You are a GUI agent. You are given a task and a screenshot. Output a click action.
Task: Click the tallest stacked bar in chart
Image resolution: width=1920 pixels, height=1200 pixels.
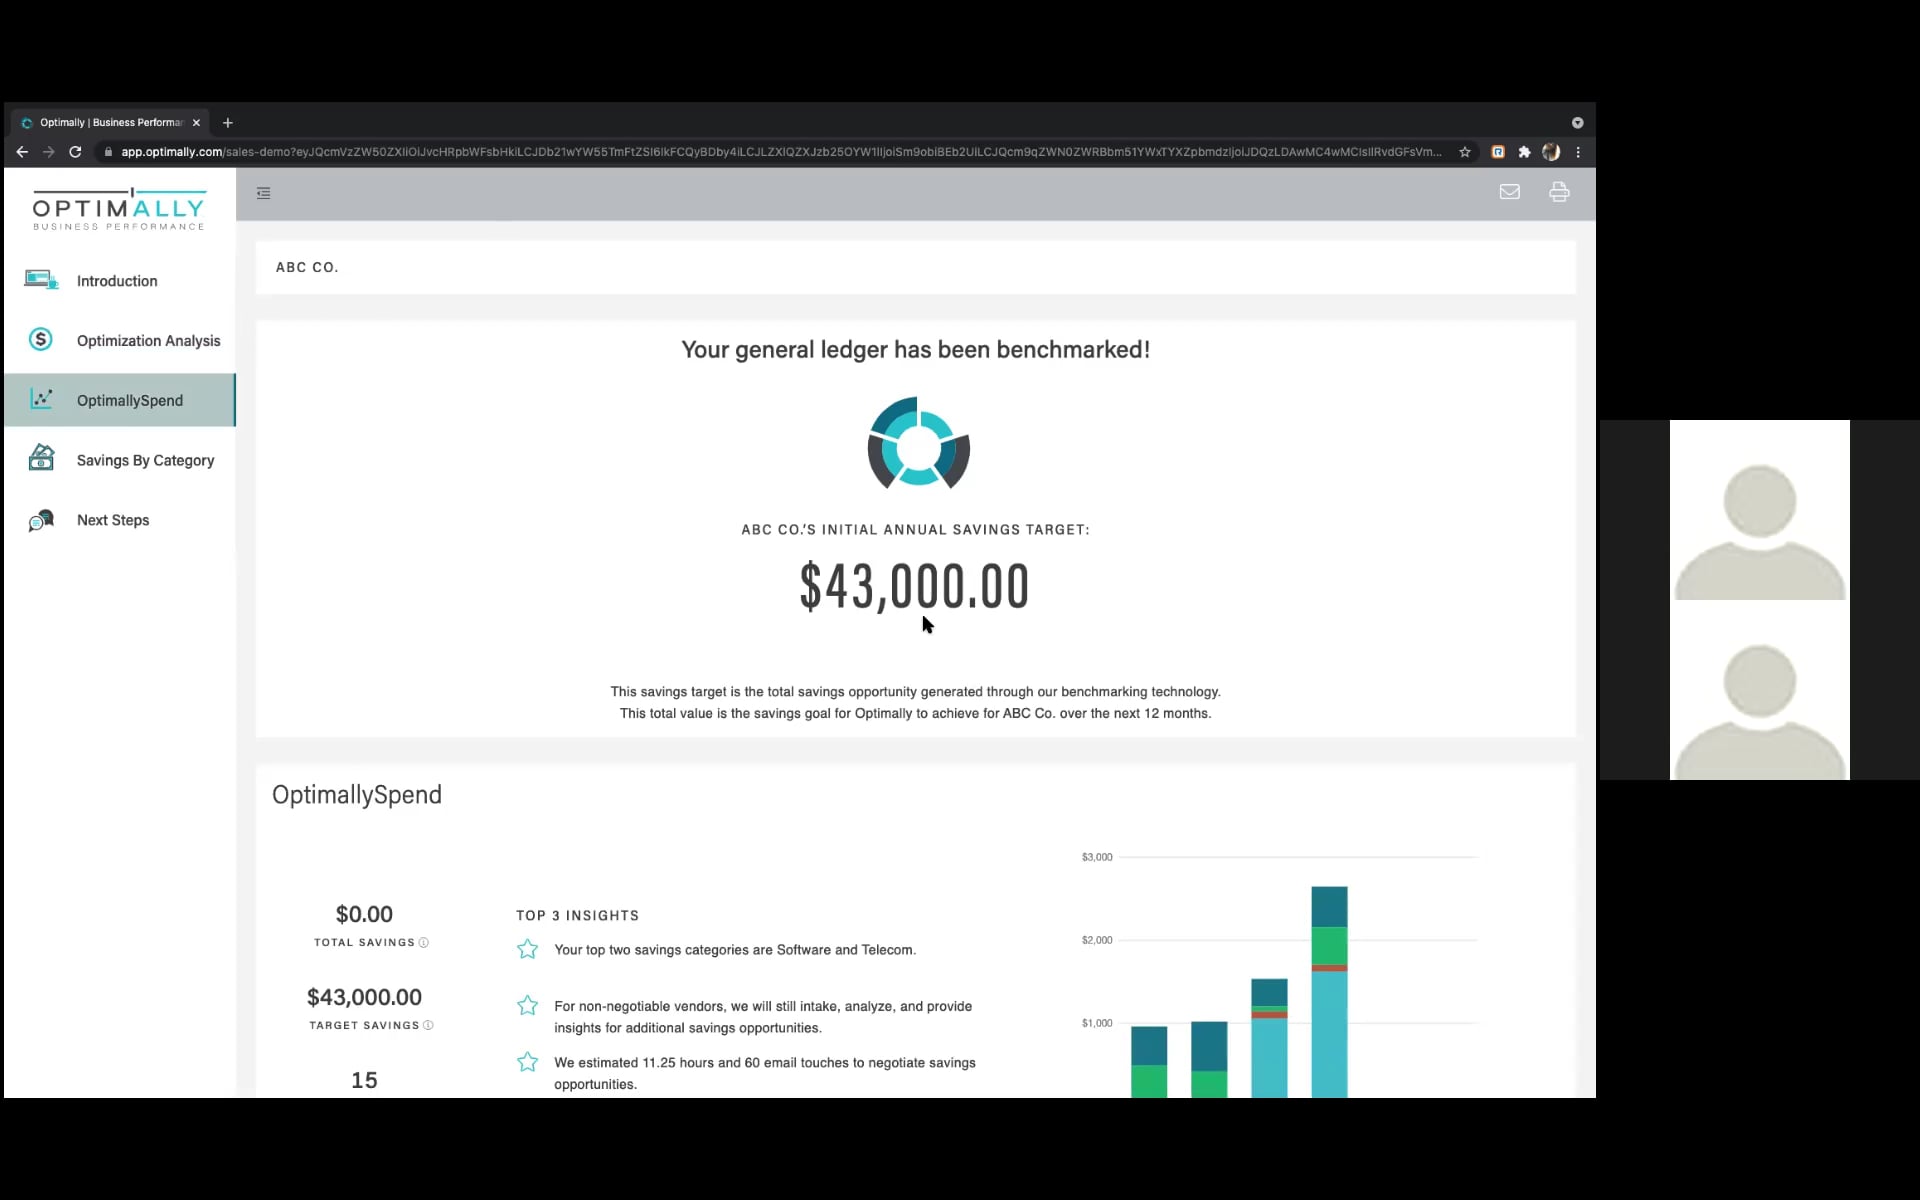pos(1329,991)
